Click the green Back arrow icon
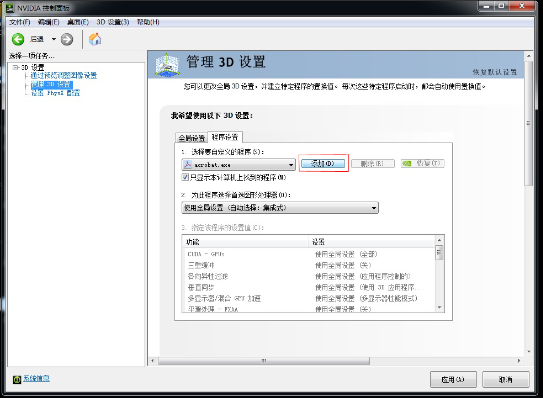The image size is (543, 398). pyautogui.click(x=18, y=39)
